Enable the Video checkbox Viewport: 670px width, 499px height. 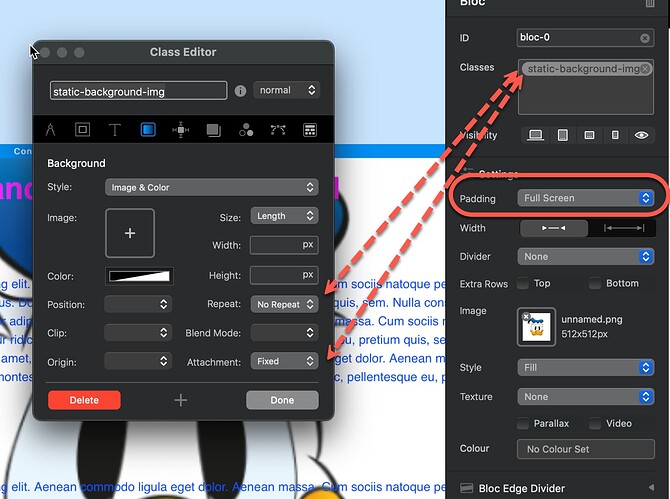point(595,424)
